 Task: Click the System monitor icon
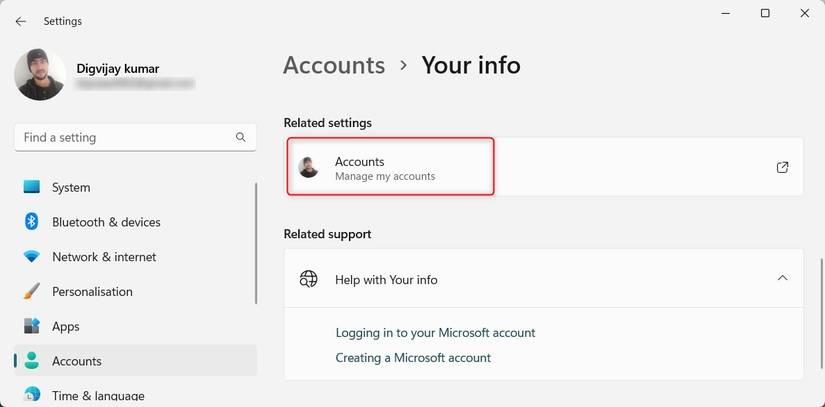click(32, 187)
